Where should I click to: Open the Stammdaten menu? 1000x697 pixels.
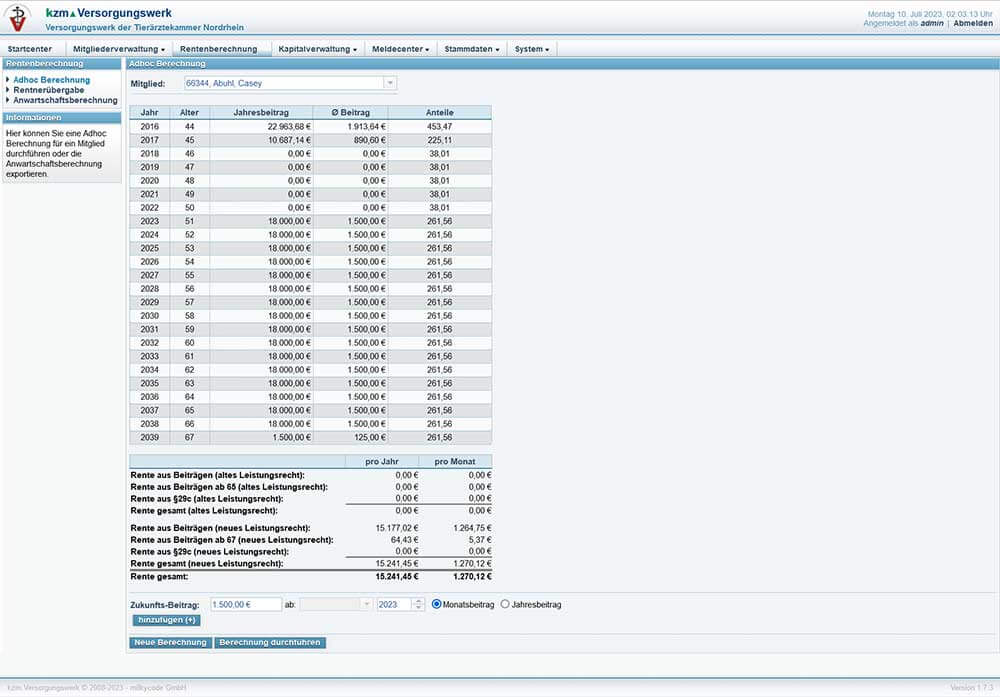[472, 48]
